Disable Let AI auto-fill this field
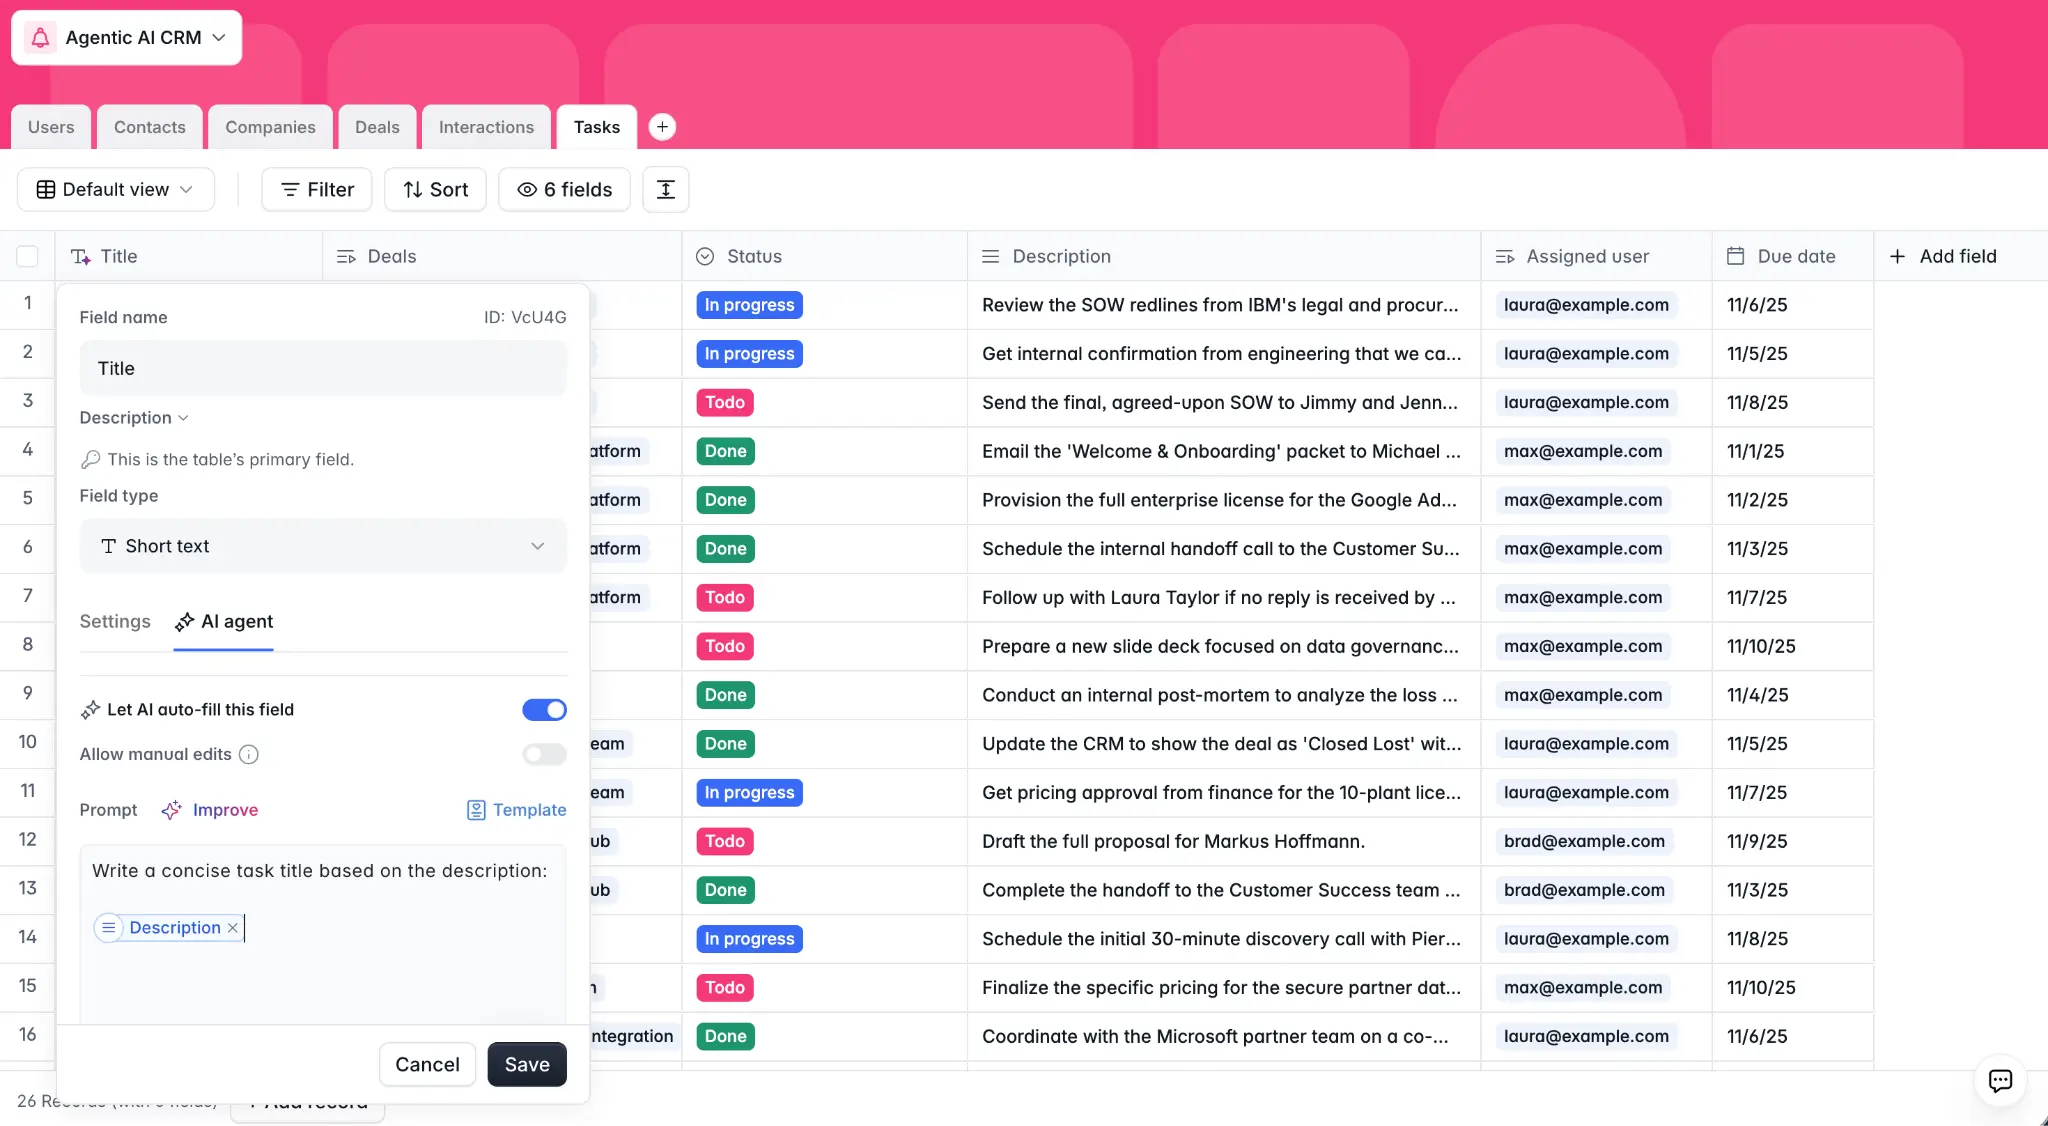 [544, 710]
